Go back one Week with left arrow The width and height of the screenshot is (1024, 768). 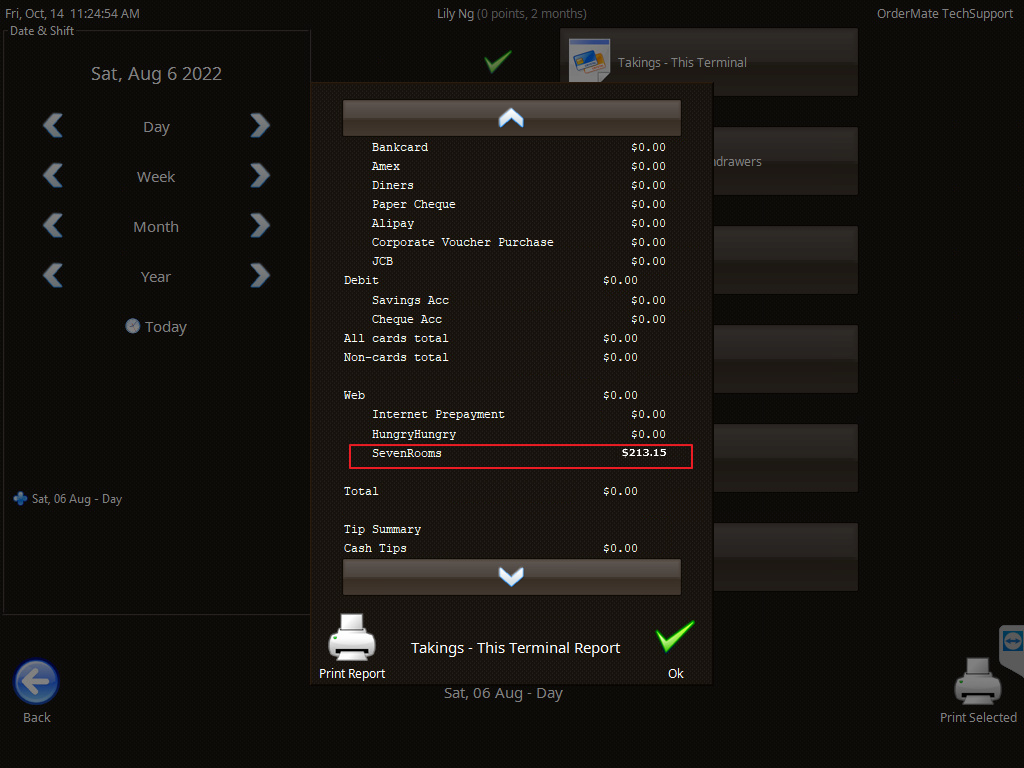(53, 176)
